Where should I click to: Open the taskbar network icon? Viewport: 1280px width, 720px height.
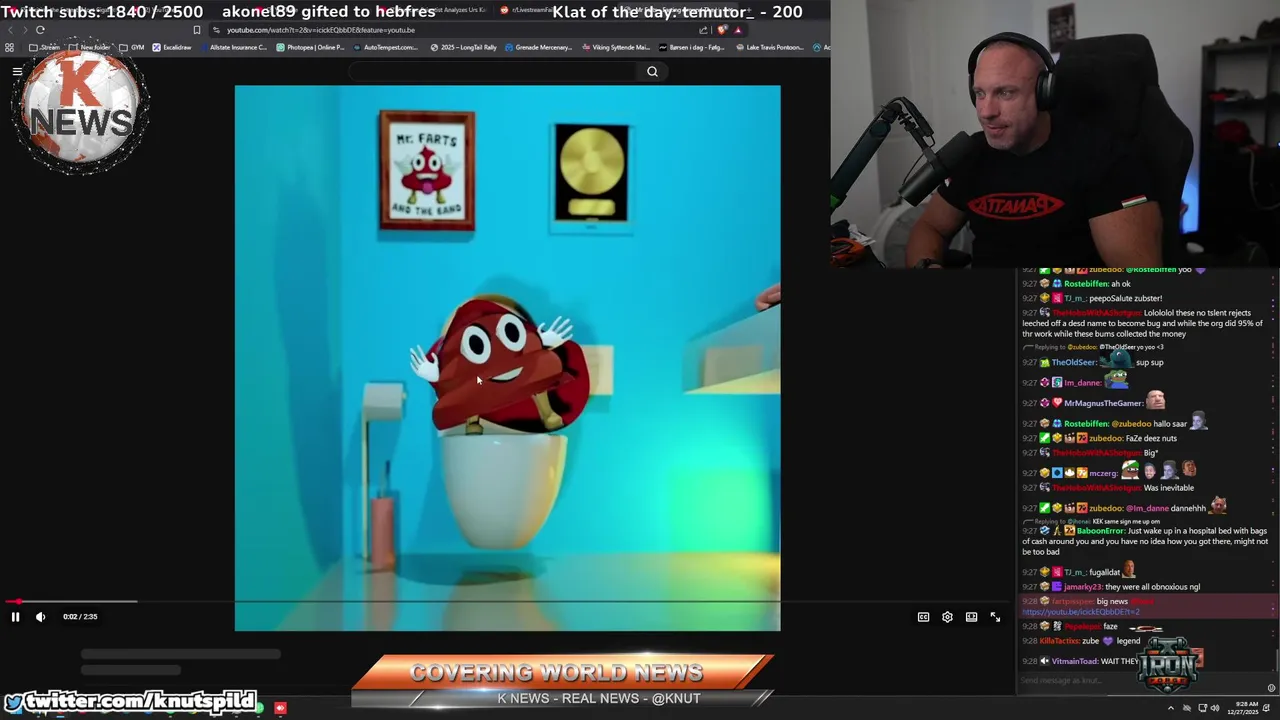pos(1202,708)
